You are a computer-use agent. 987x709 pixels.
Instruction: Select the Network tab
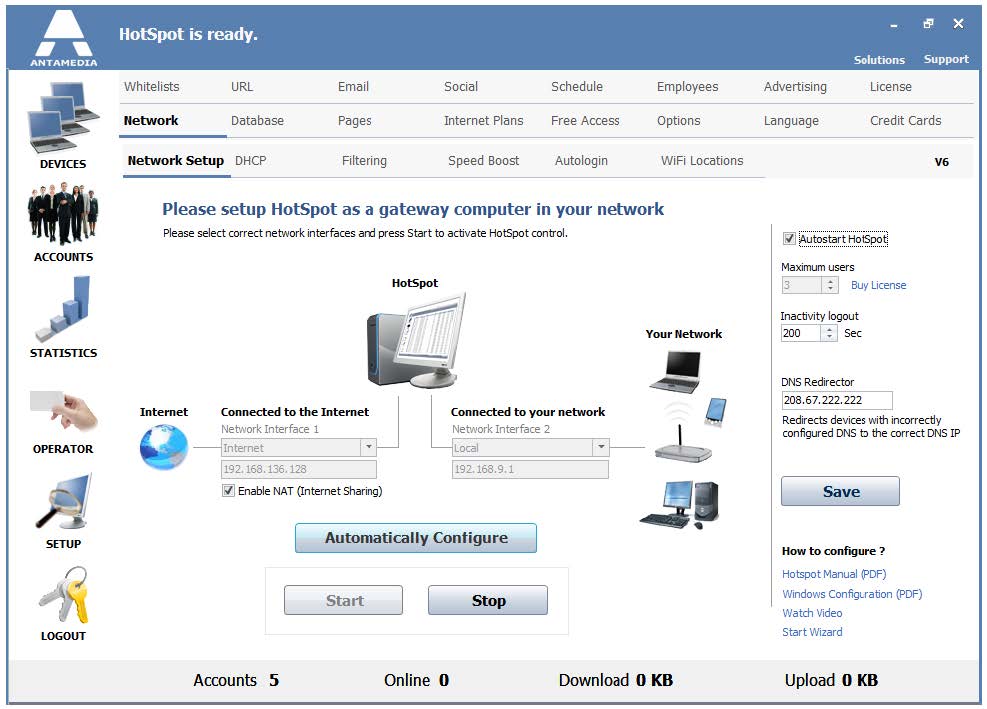tap(151, 121)
